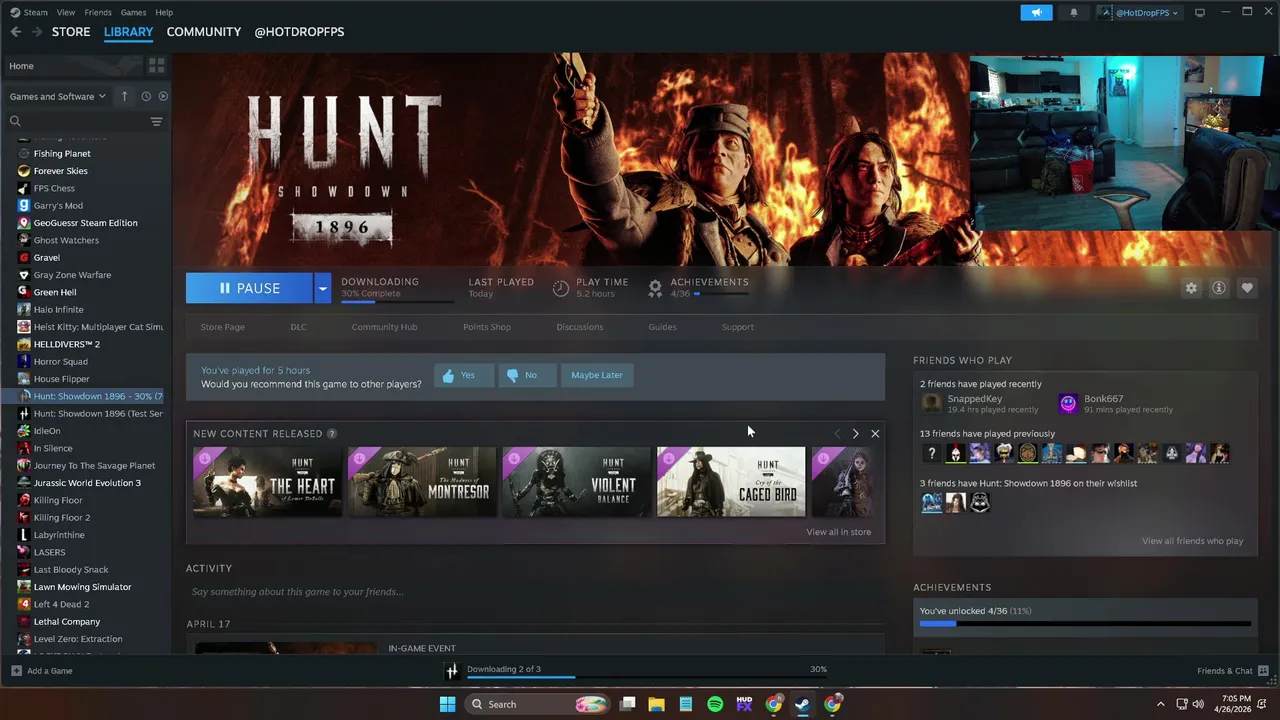This screenshot has width=1280, height=720.
Task: Open the @HOTDROPFPS profile tab
Action: click(299, 32)
